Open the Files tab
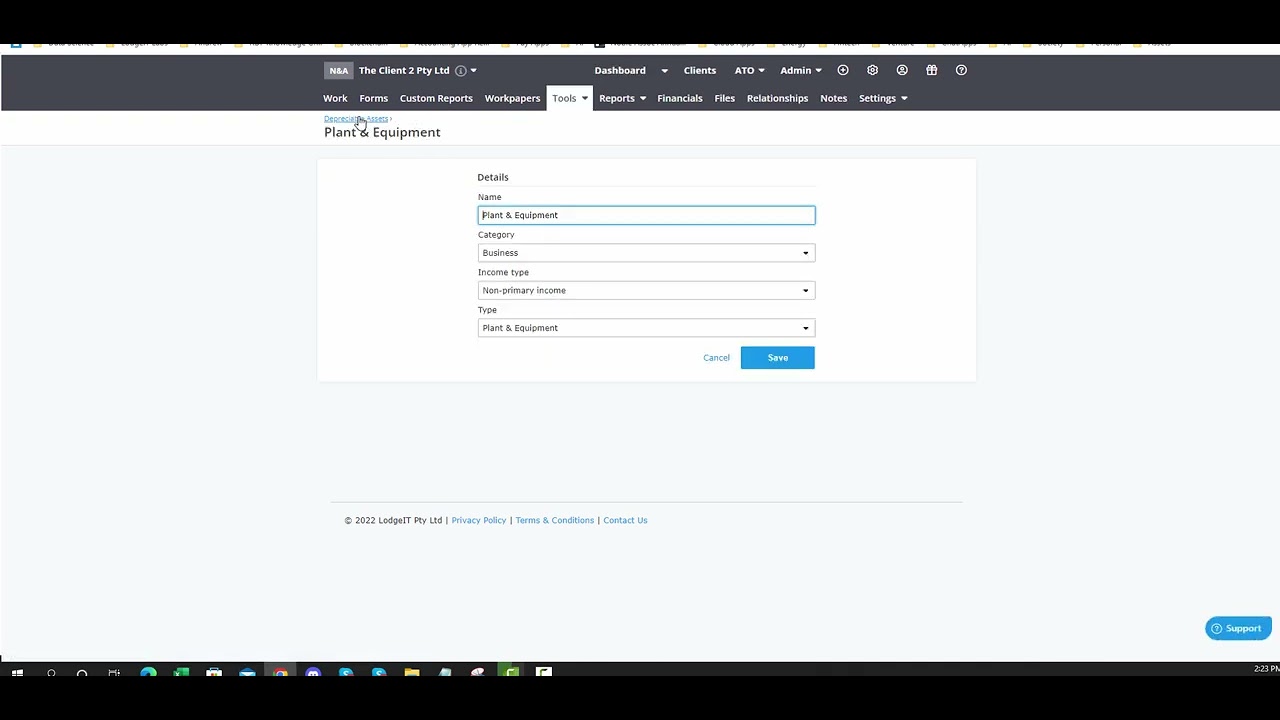 [725, 98]
